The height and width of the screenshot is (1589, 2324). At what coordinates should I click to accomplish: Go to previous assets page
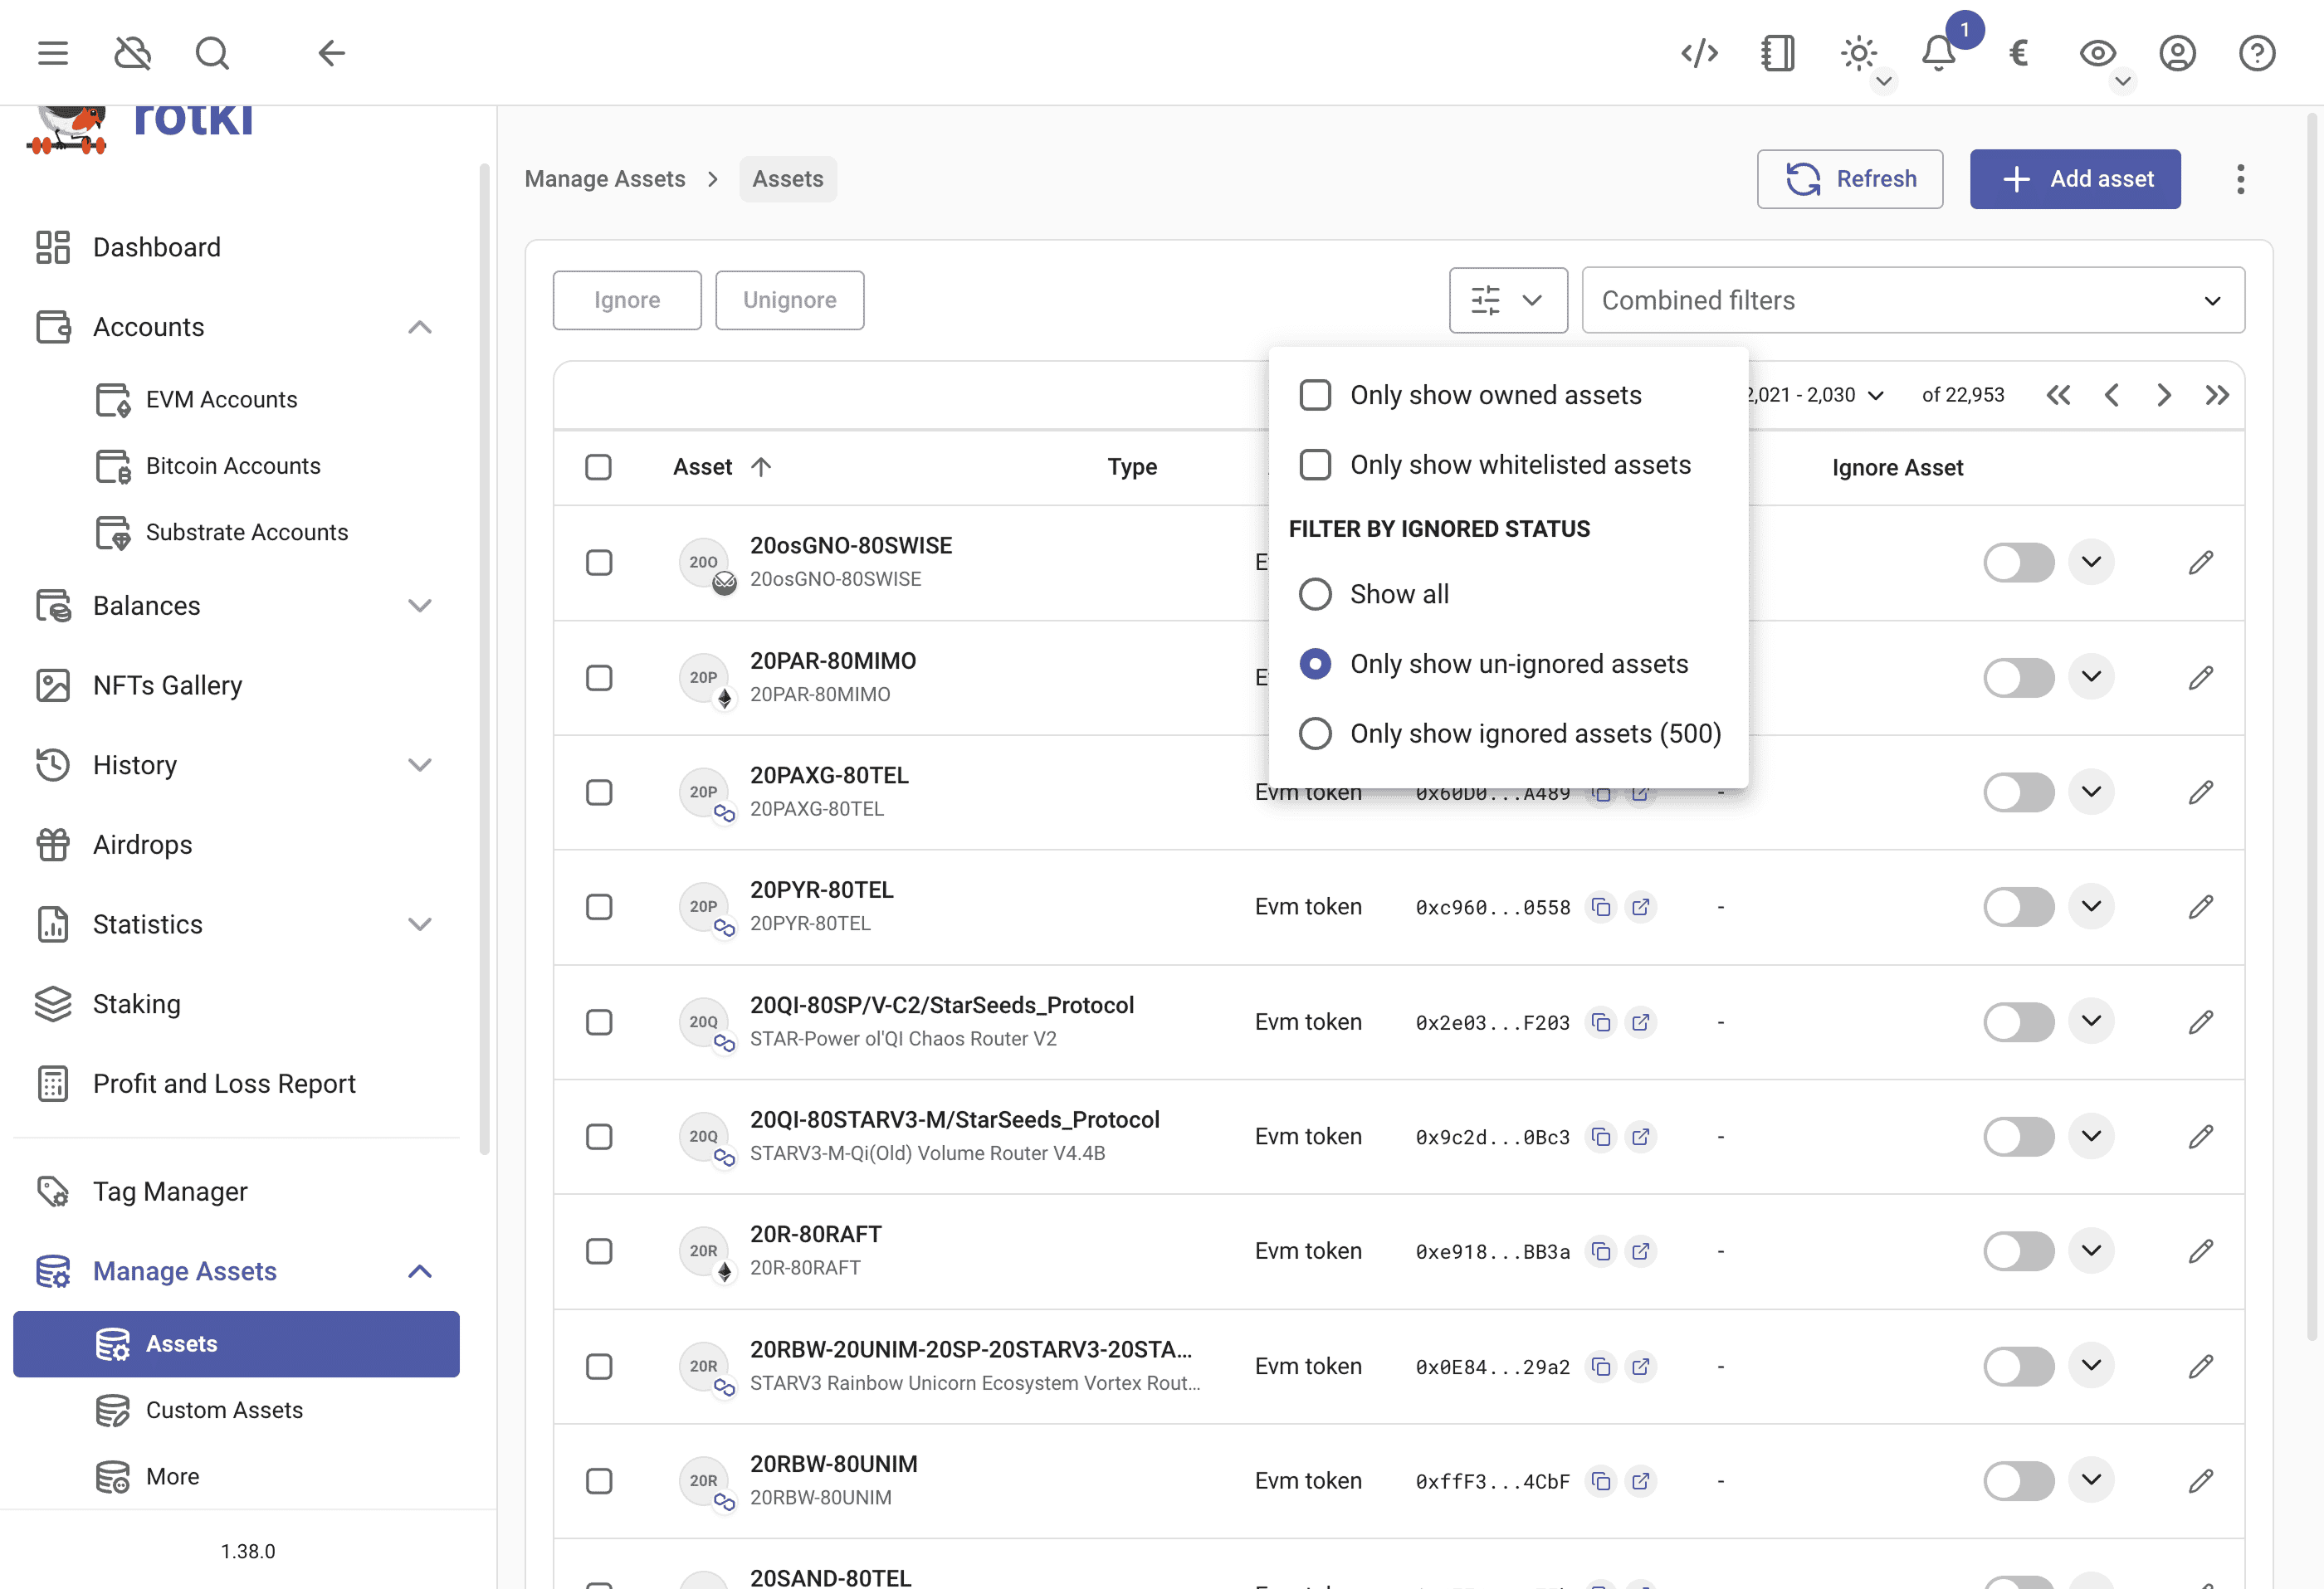click(x=2111, y=395)
